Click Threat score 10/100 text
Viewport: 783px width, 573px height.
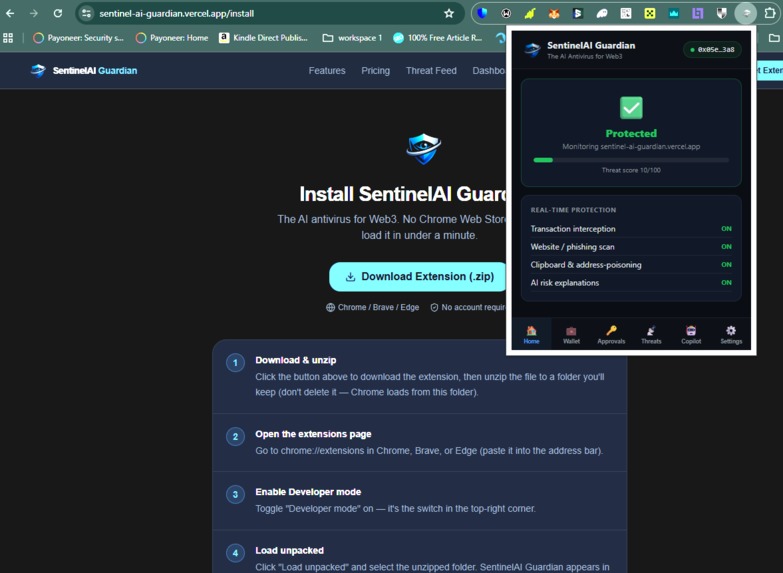pyautogui.click(x=631, y=170)
